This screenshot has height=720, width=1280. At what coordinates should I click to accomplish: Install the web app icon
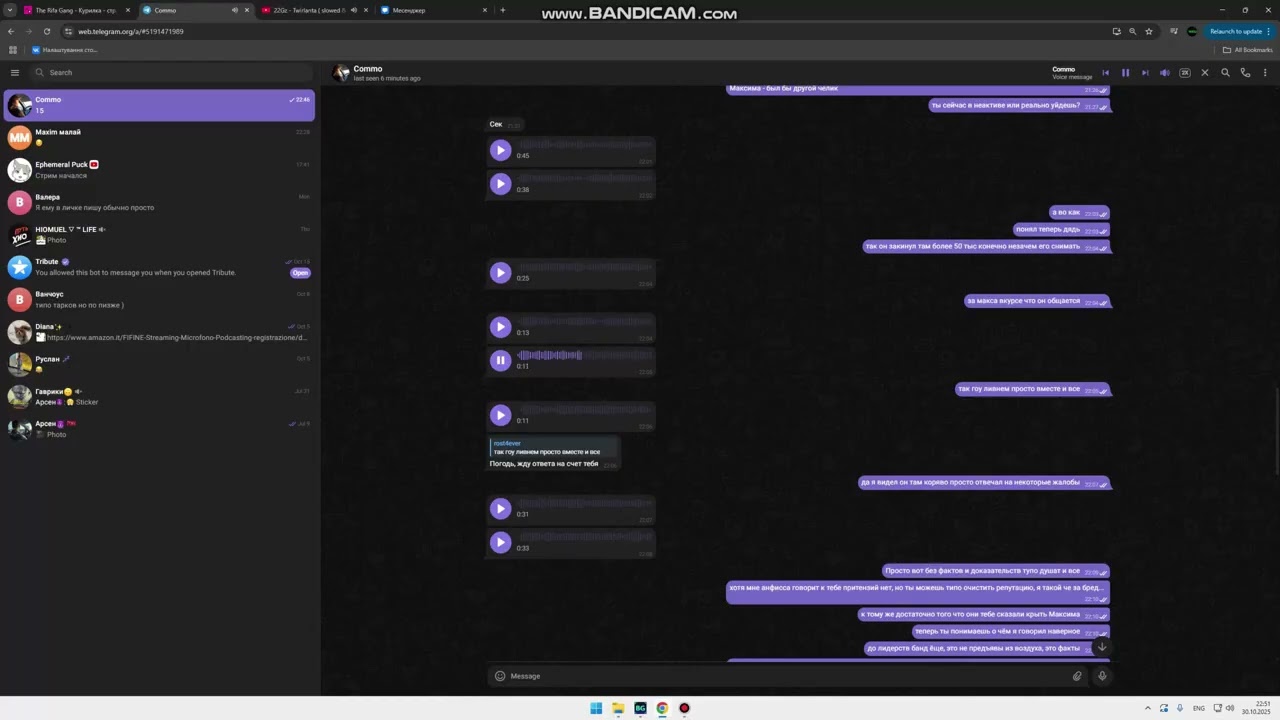point(1116,31)
